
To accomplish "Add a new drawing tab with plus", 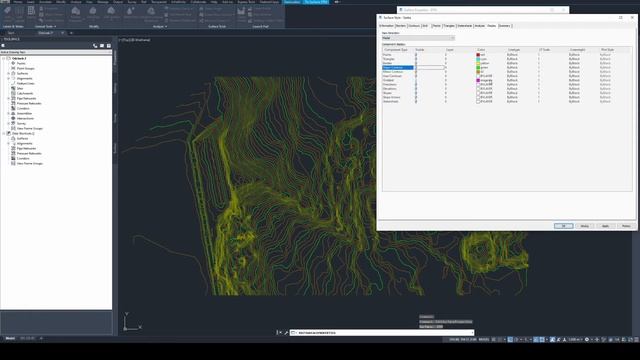I will 71,33.
